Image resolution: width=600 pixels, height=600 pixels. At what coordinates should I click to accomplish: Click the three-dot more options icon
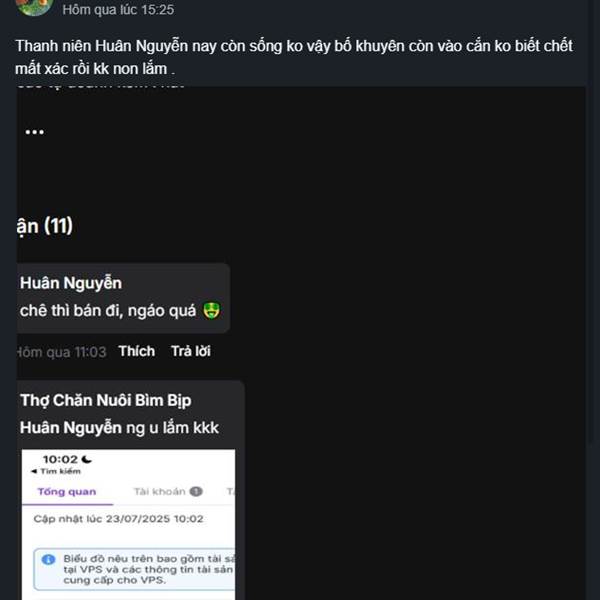click(x=34, y=132)
